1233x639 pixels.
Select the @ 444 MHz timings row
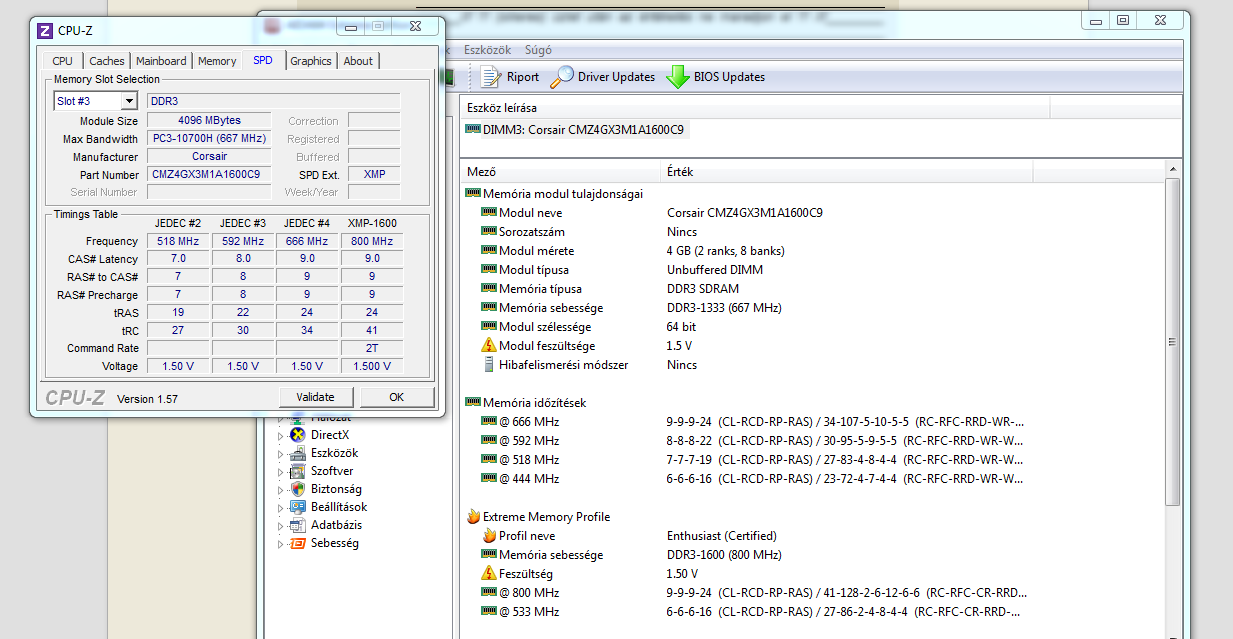tap(812, 479)
